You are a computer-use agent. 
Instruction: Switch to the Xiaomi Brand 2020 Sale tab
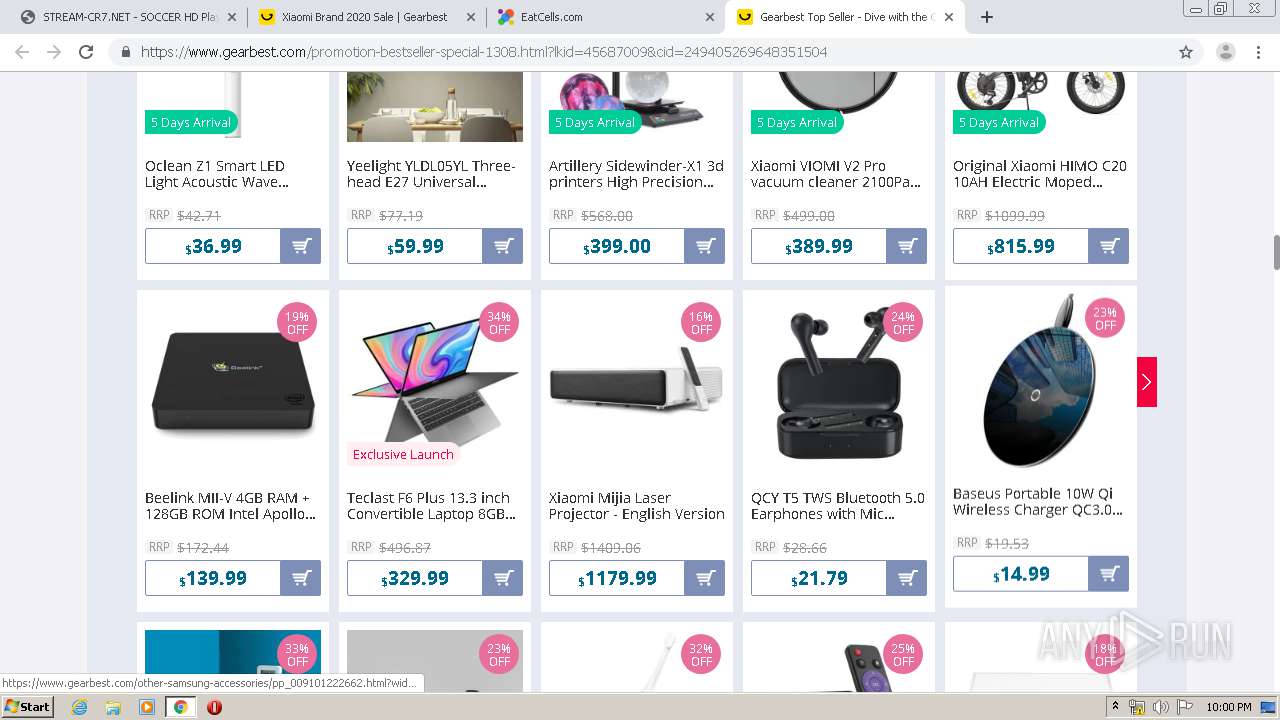365,17
